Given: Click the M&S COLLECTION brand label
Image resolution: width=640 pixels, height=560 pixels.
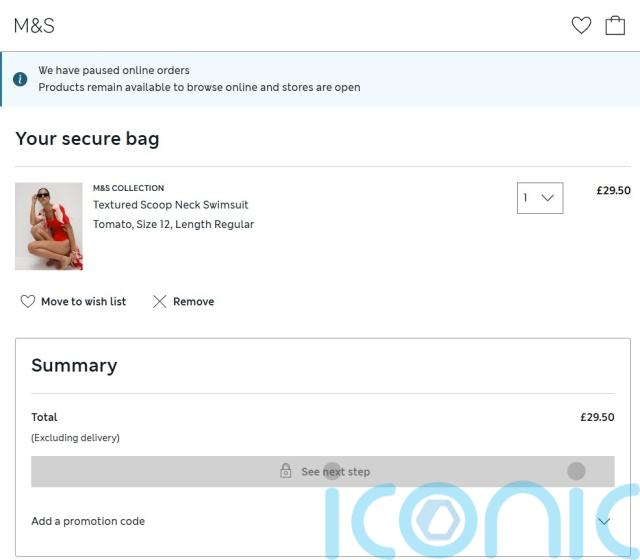Looking at the screenshot, I should tap(129, 188).
